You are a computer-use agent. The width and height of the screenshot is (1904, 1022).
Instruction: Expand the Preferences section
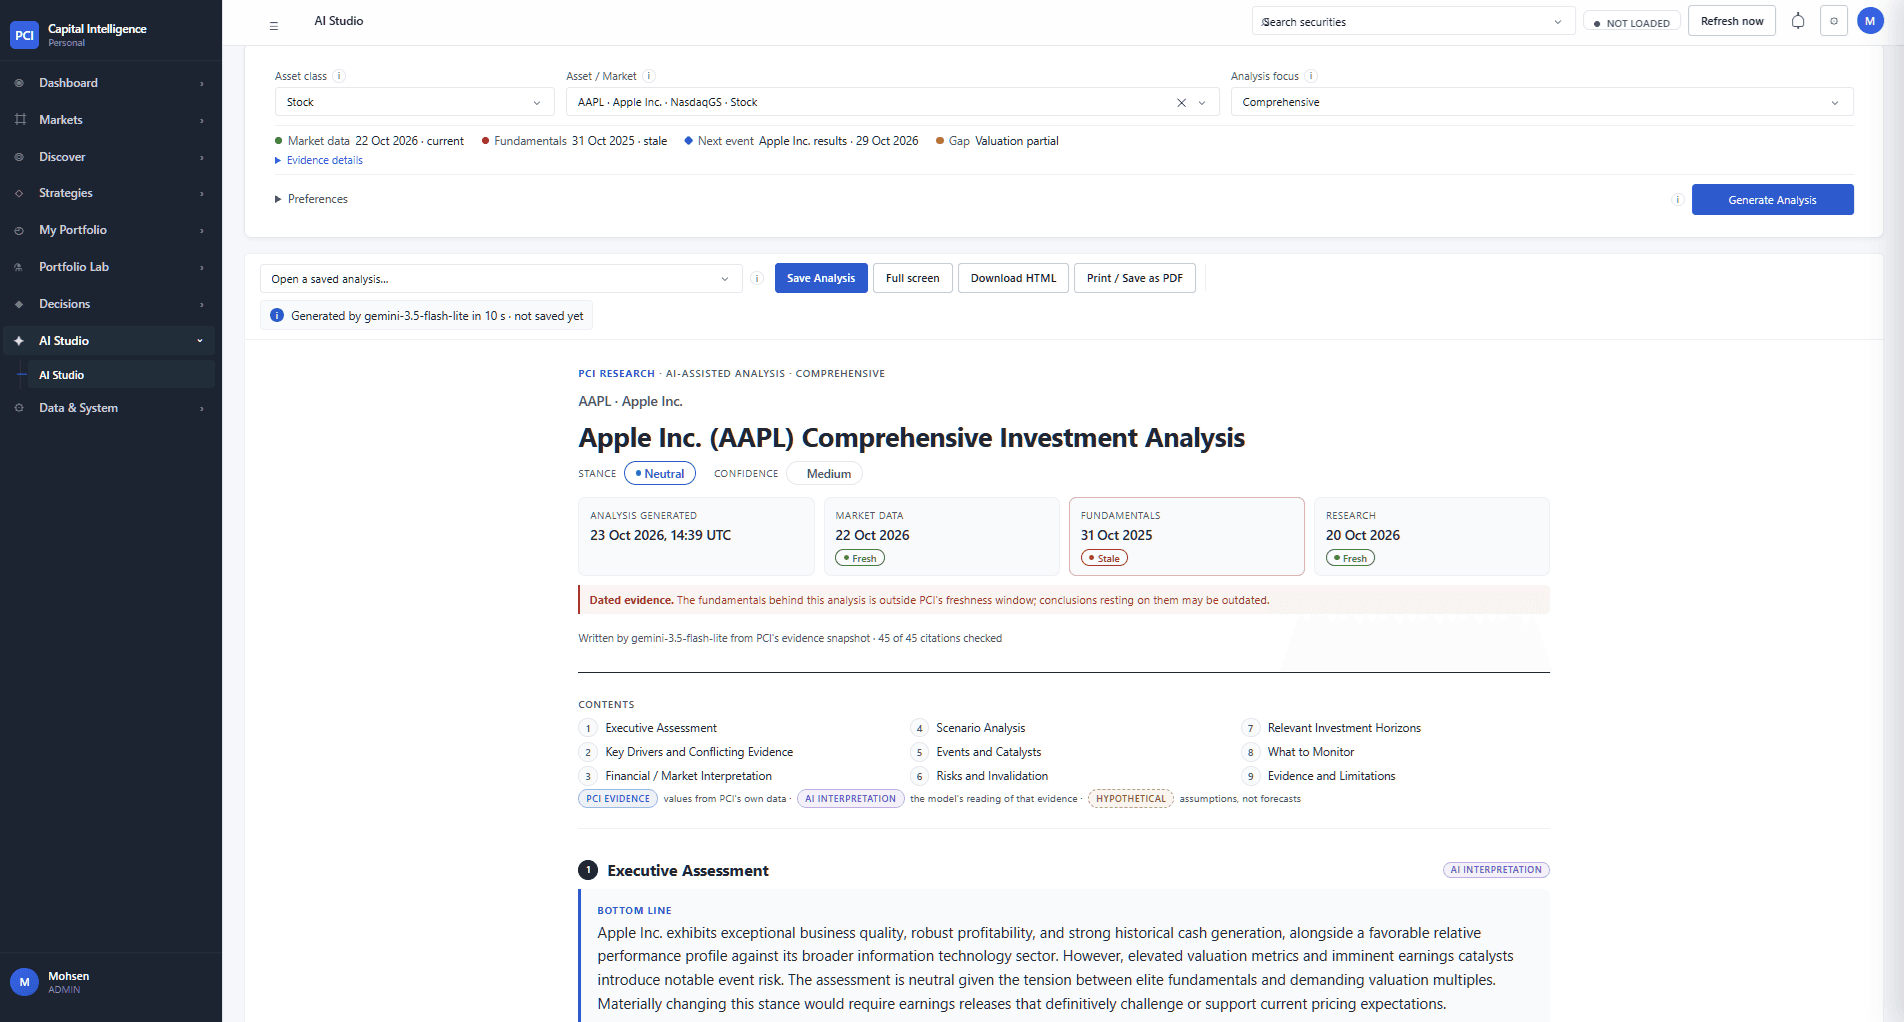click(x=311, y=199)
